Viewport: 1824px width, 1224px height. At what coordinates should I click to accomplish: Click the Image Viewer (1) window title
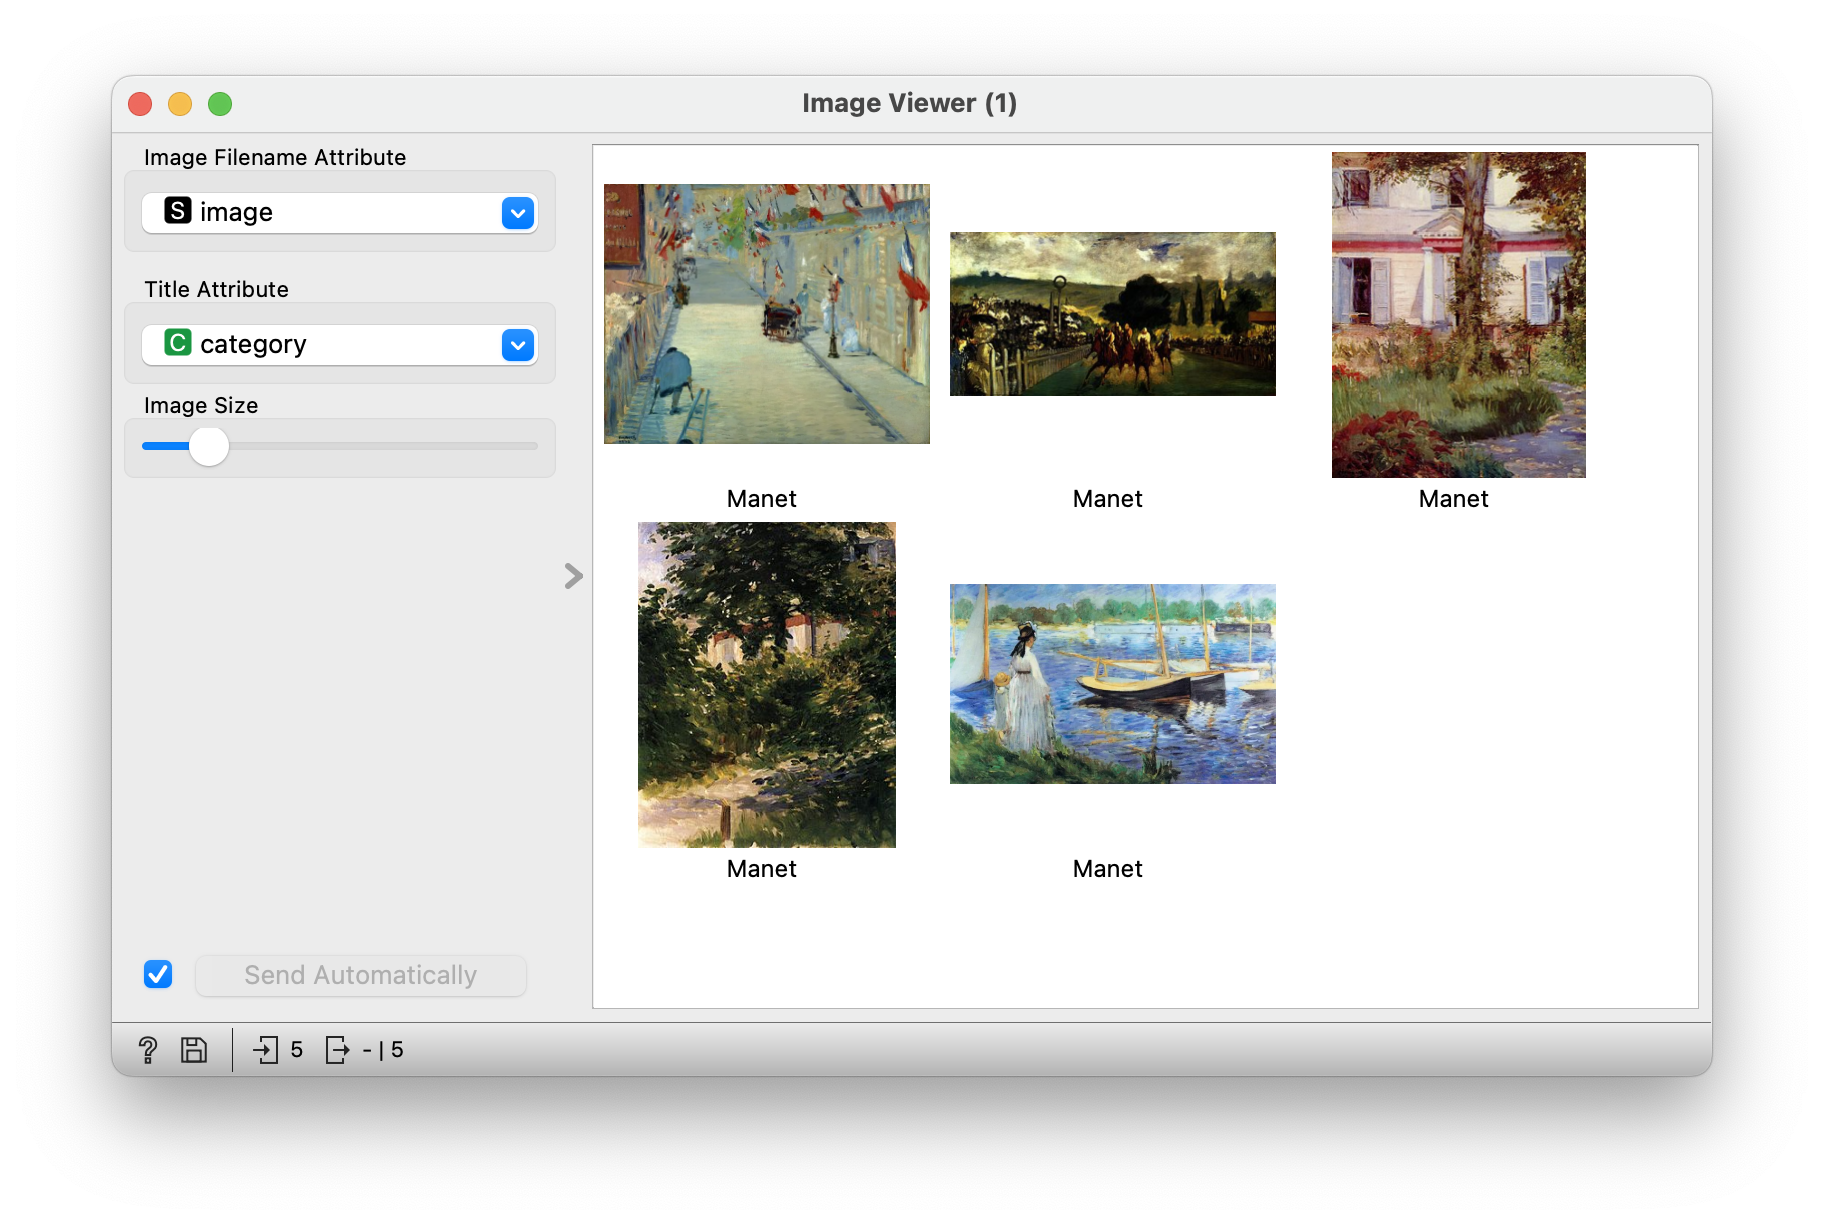(910, 103)
